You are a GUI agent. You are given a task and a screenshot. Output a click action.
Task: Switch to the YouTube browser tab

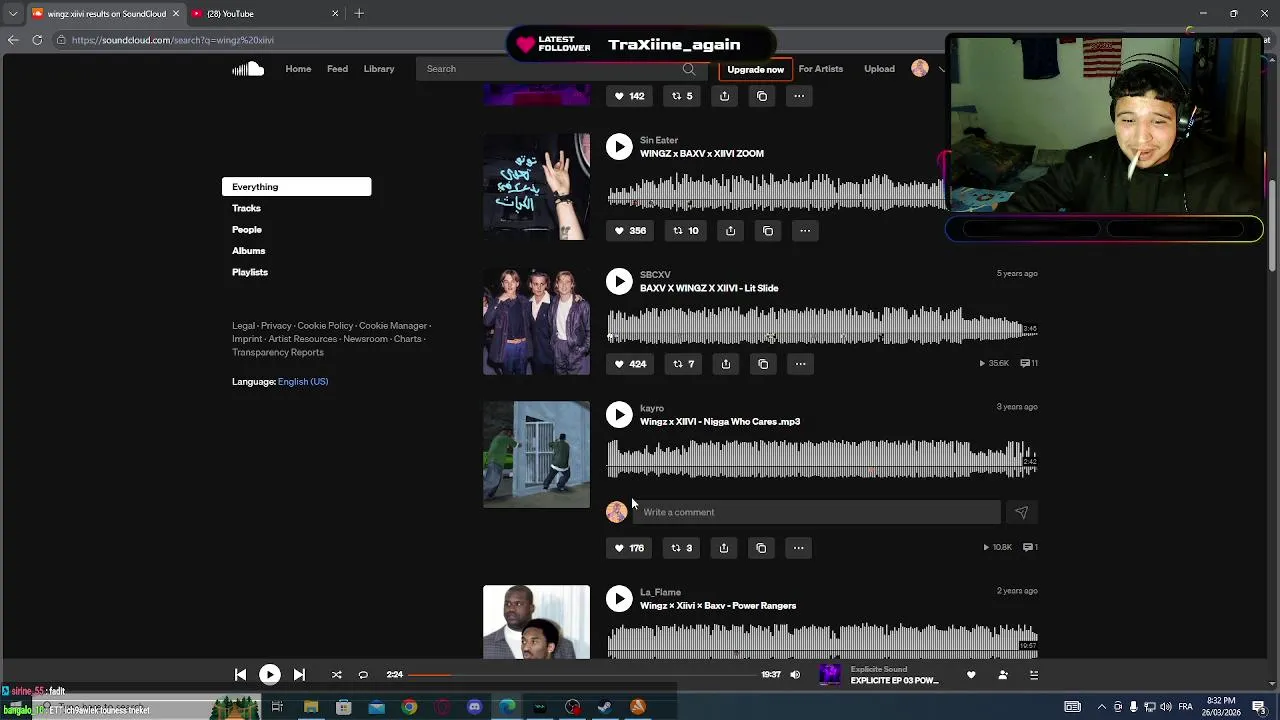[x=265, y=14]
